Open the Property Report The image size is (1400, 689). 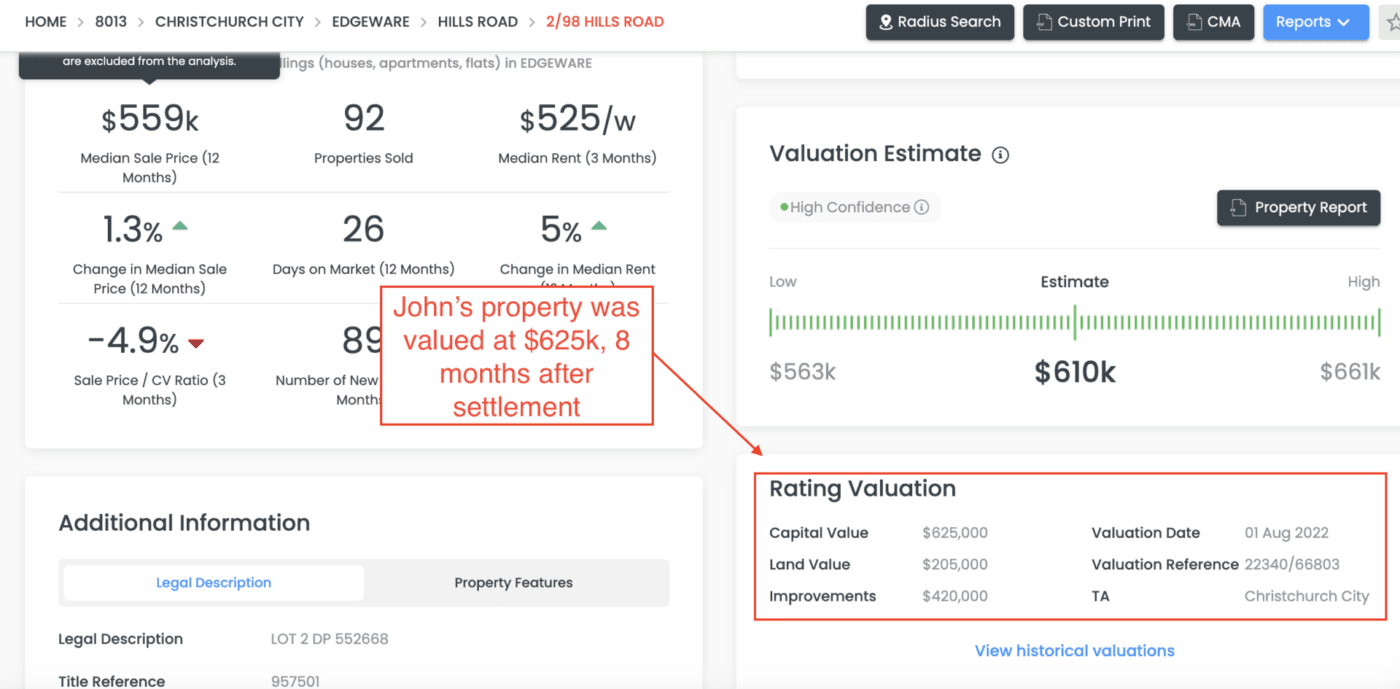[1298, 207]
